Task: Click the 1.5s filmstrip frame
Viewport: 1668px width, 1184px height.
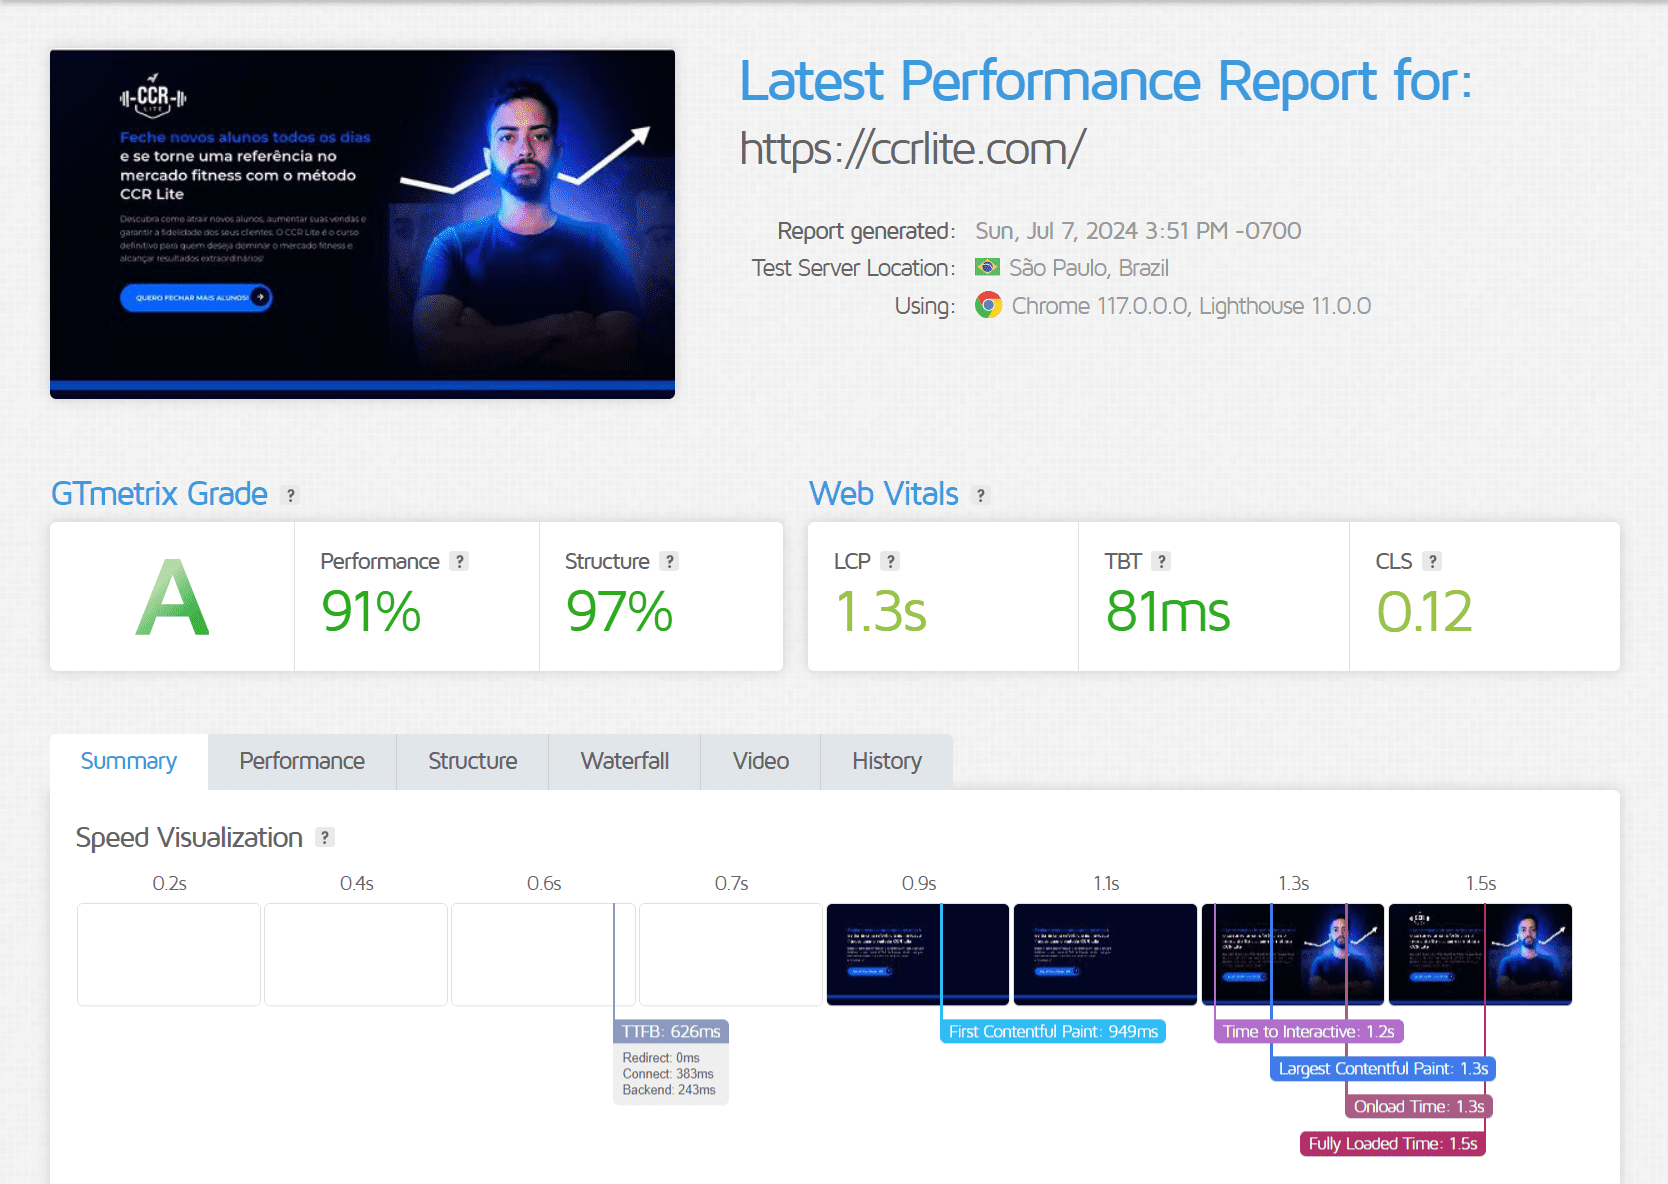Action: [1480, 954]
